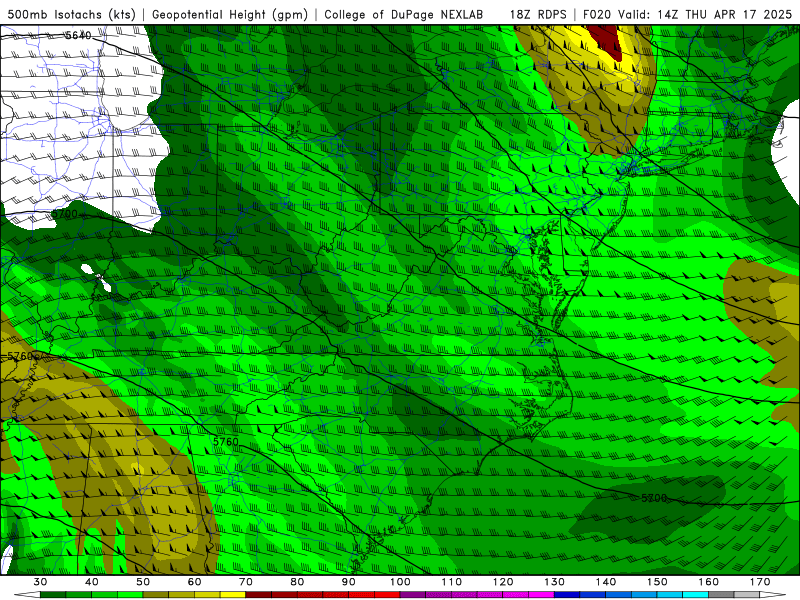Click the '130' value on the color scale
800x600 pixels.
555,582
